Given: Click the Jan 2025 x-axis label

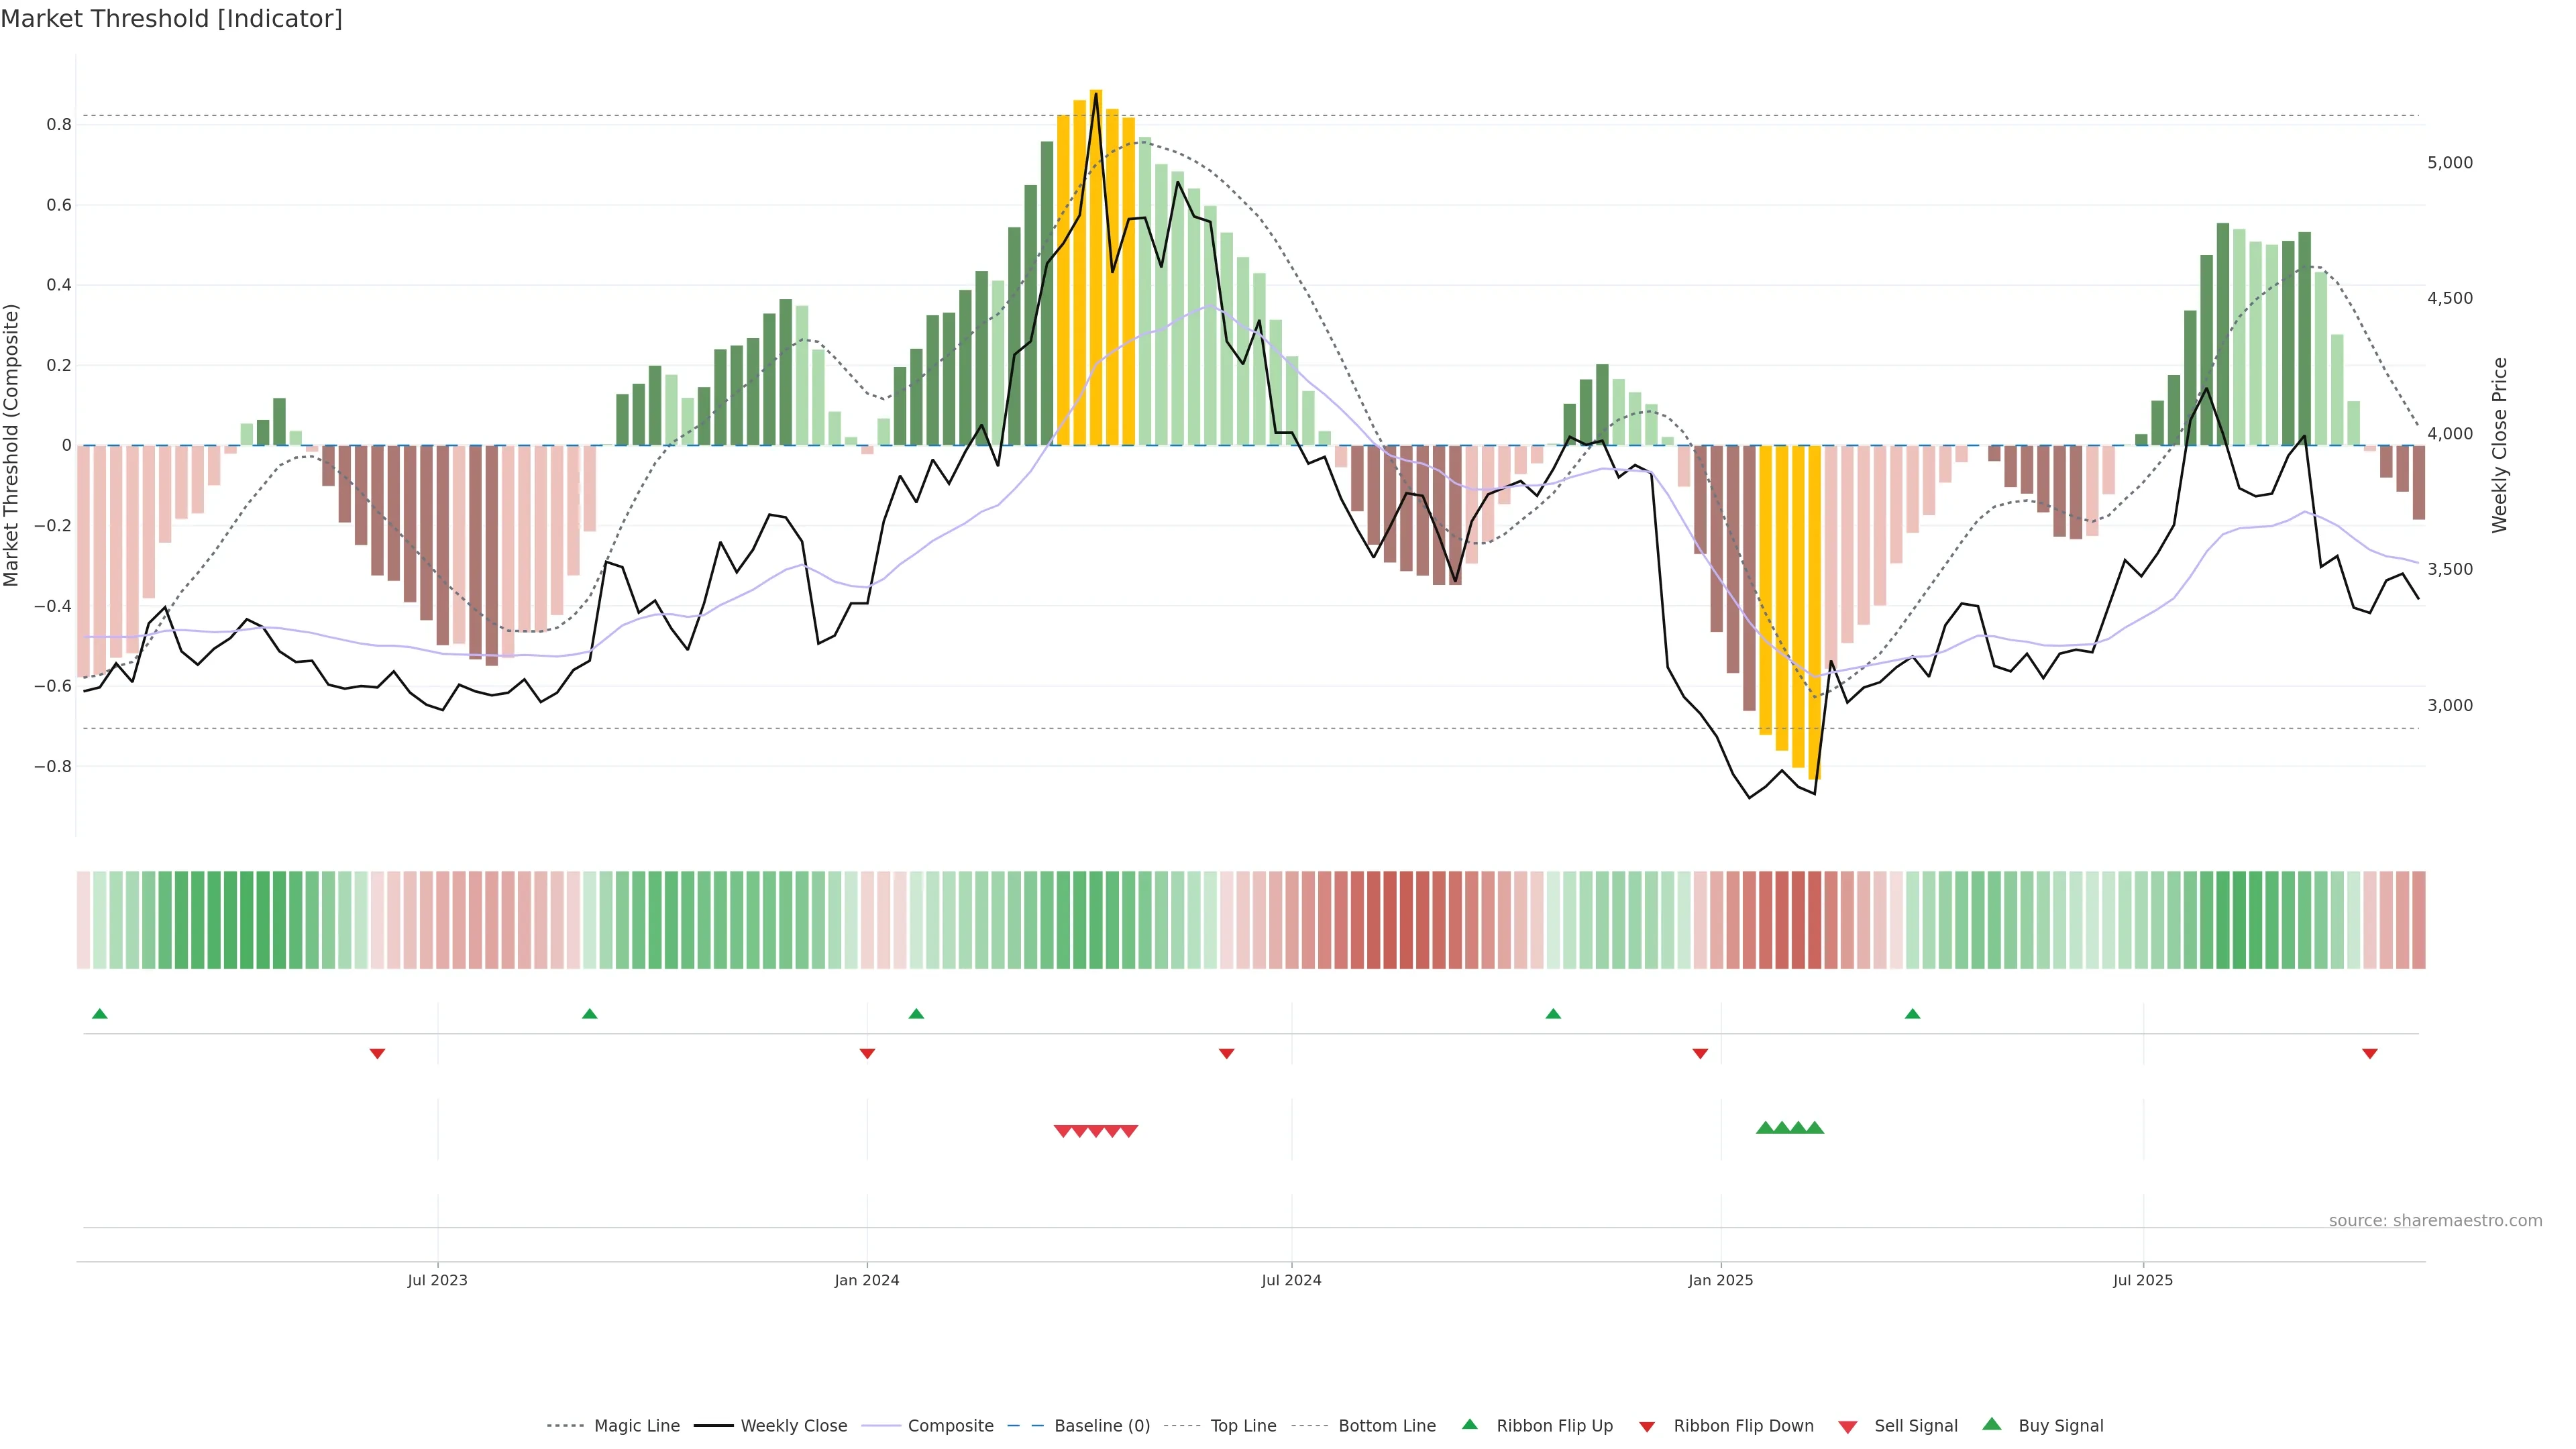Looking at the screenshot, I should coord(1720,1280).
